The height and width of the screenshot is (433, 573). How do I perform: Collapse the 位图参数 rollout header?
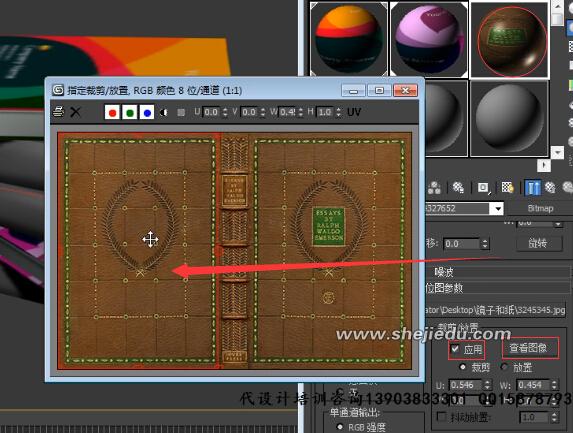click(x=498, y=288)
